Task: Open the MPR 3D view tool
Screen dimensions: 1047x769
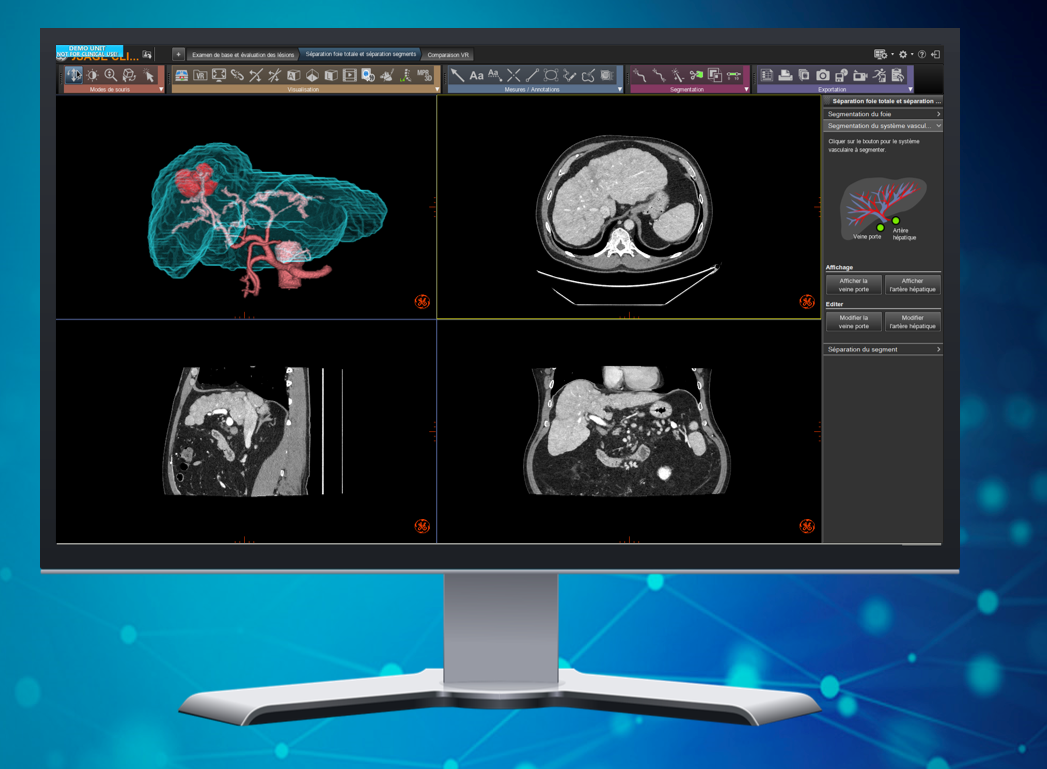Action: [424, 76]
